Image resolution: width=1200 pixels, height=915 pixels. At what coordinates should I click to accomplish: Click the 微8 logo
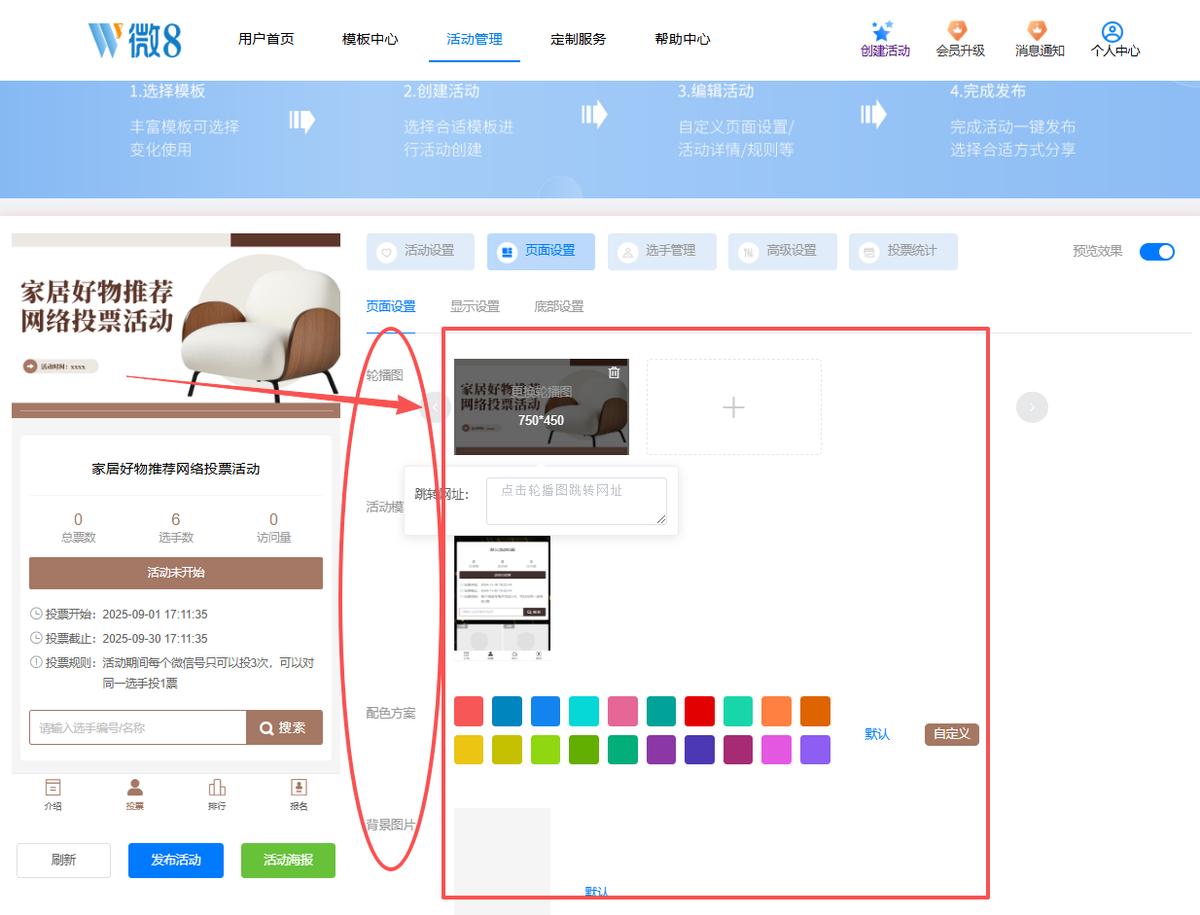coord(135,40)
